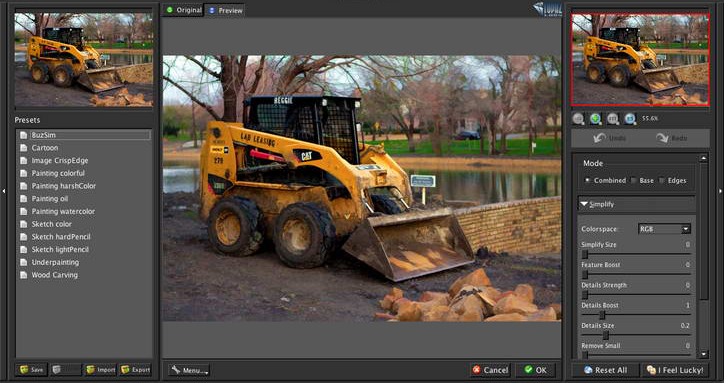Click the Details Size slider handle
Image resolution: width=724 pixels, height=383 pixels.
605,335
